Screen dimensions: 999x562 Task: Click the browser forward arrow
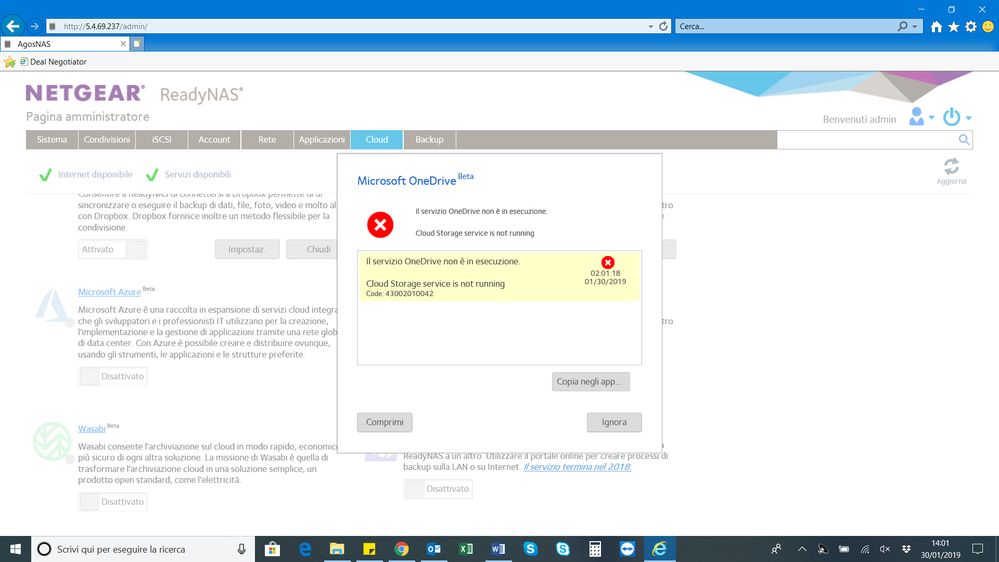pyautogui.click(x=34, y=26)
